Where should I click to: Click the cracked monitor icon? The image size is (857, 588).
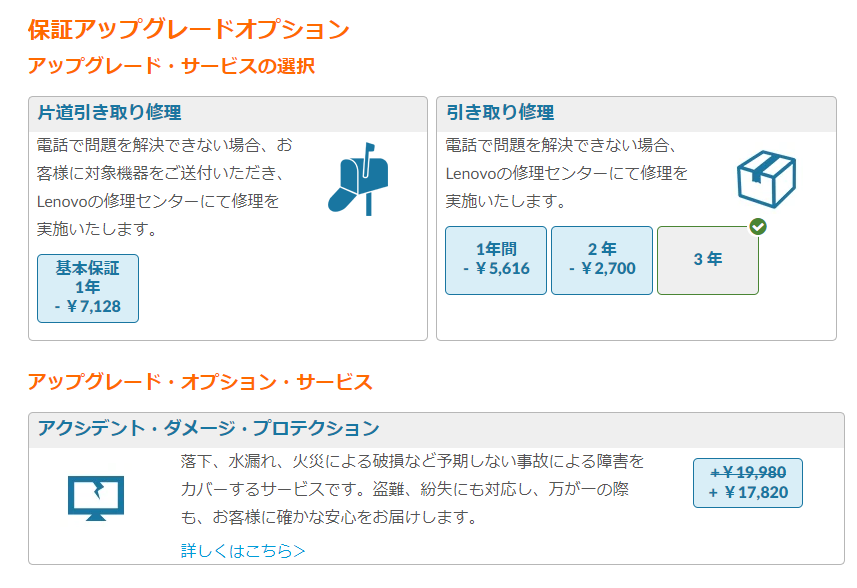(x=96, y=498)
